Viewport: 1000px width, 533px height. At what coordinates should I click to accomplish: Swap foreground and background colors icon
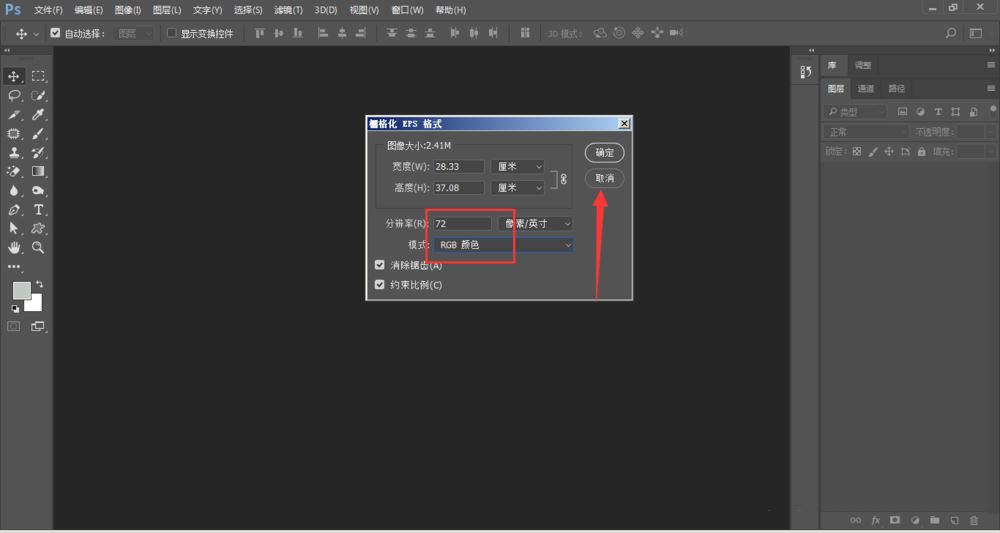point(40,284)
